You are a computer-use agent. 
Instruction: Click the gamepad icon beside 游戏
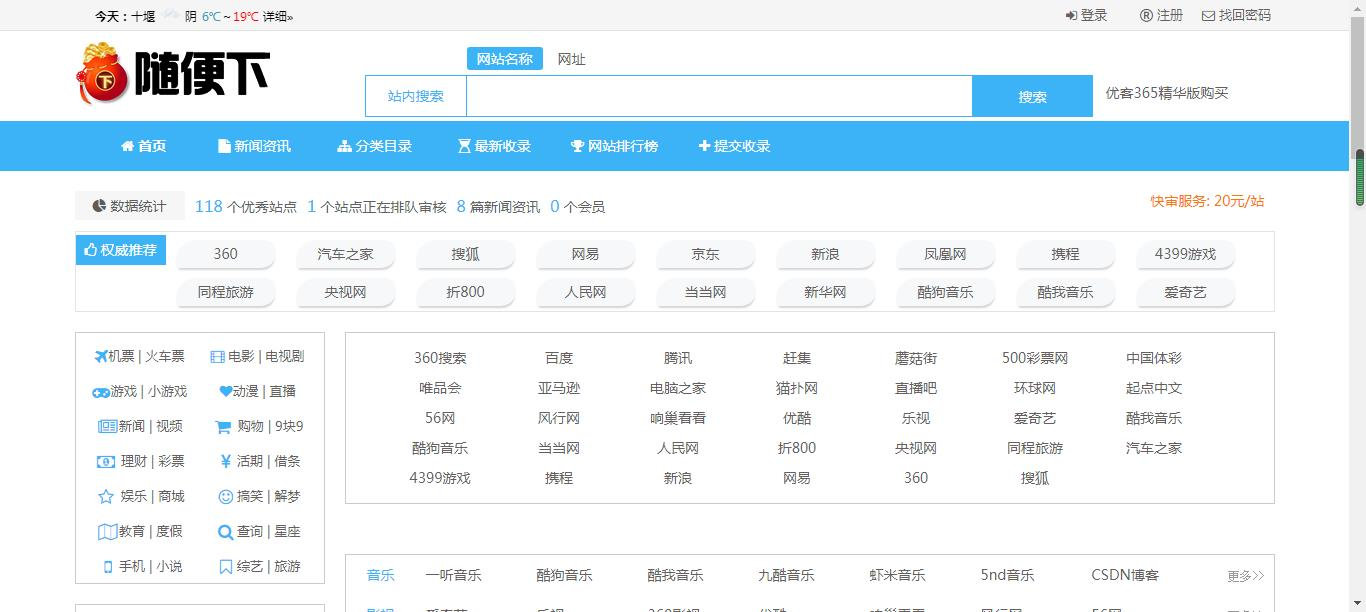click(x=101, y=392)
